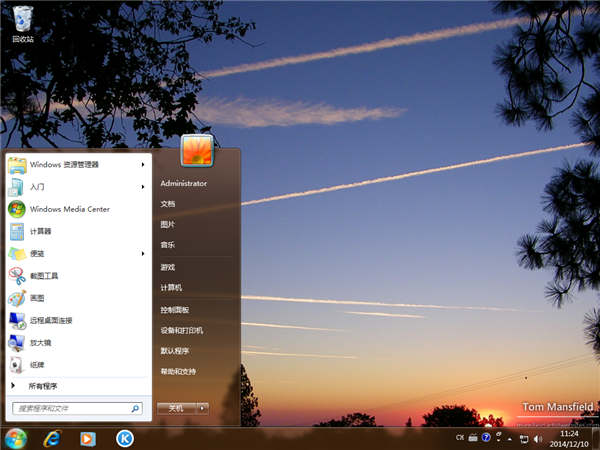Open the media player taskbar icon
The height and width of the screenshot is (450, 600).
pyautogui.click(x=88, y=439)
